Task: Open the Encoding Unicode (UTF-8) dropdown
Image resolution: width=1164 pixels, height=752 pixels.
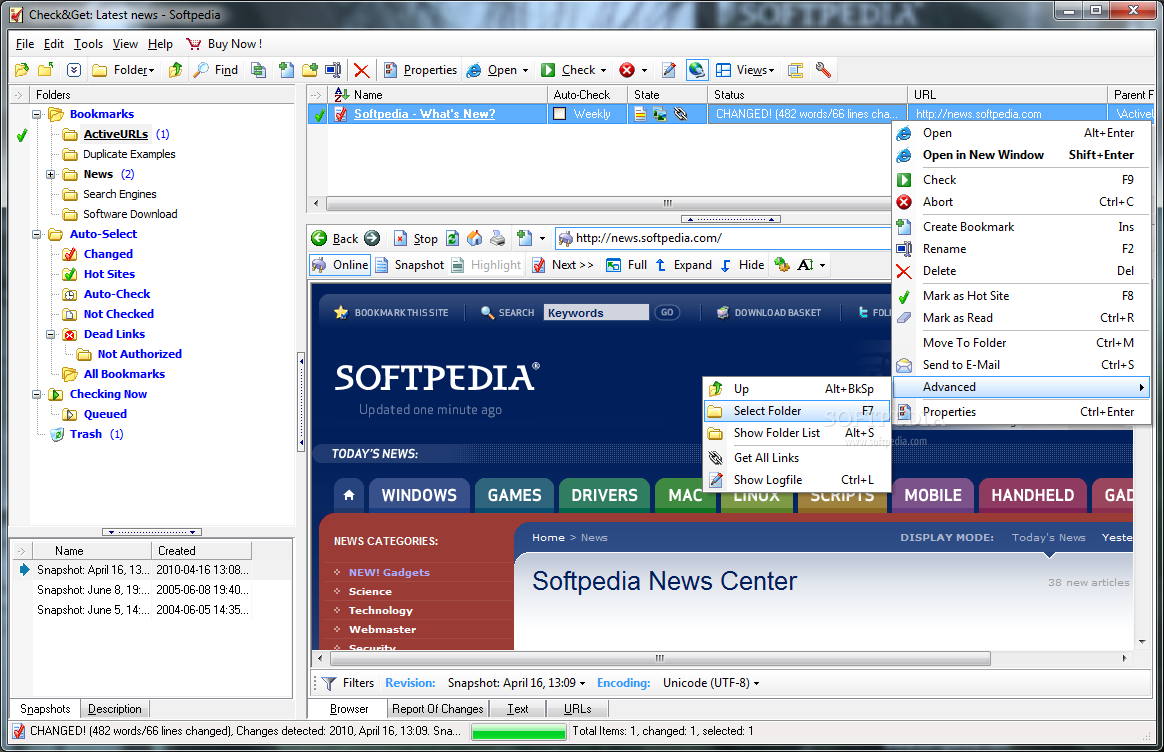Action: [711, 683]
